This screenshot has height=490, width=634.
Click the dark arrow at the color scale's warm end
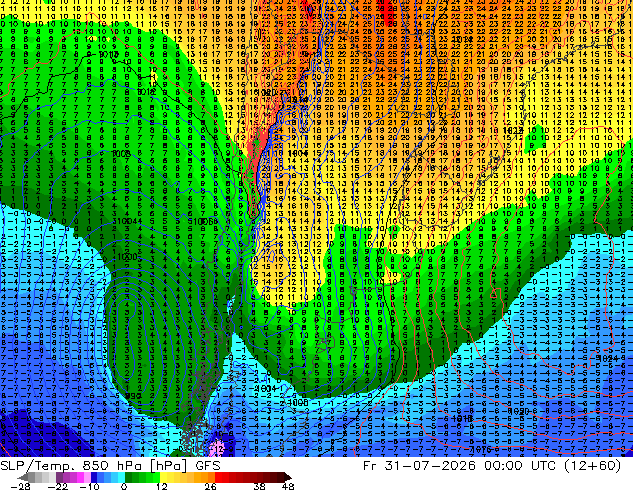point(287,477)
